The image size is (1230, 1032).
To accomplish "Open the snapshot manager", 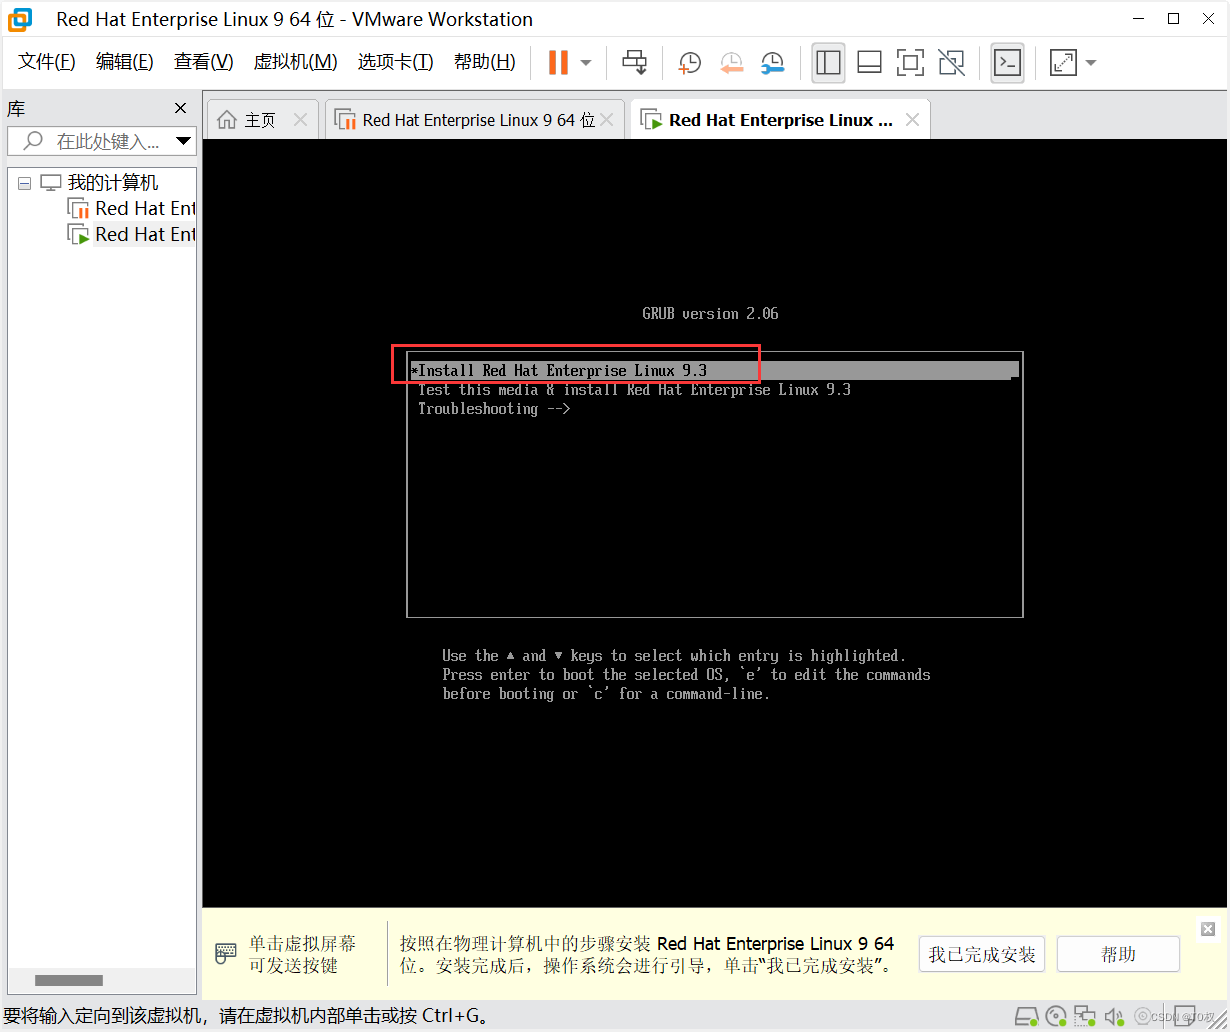I will pyautogui.click(x=772, y=62).
